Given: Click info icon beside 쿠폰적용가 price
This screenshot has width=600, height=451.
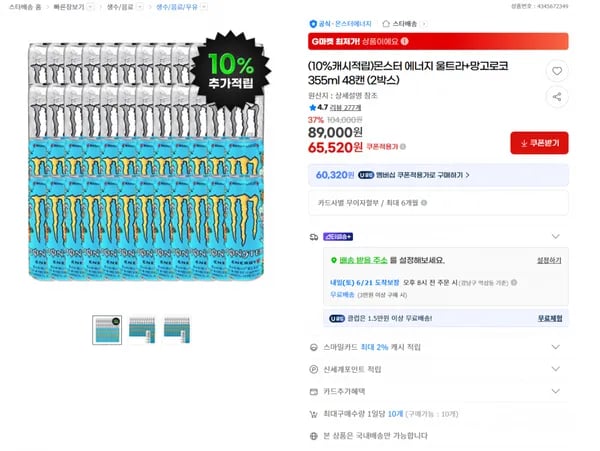Looking at the screenshot, I should (x=403, y=147).
